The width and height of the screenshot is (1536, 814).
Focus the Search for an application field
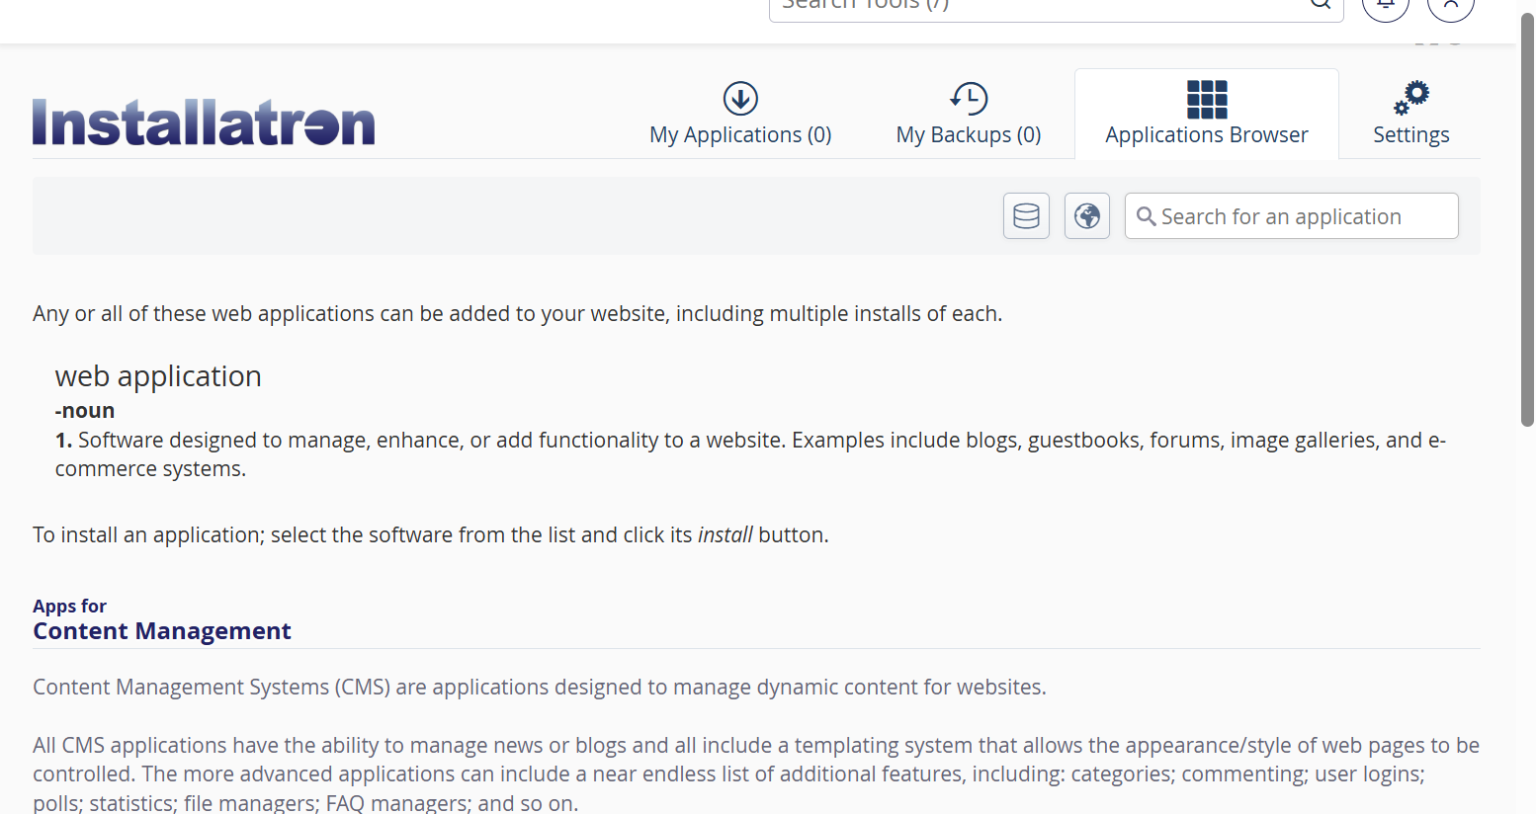1291,216
